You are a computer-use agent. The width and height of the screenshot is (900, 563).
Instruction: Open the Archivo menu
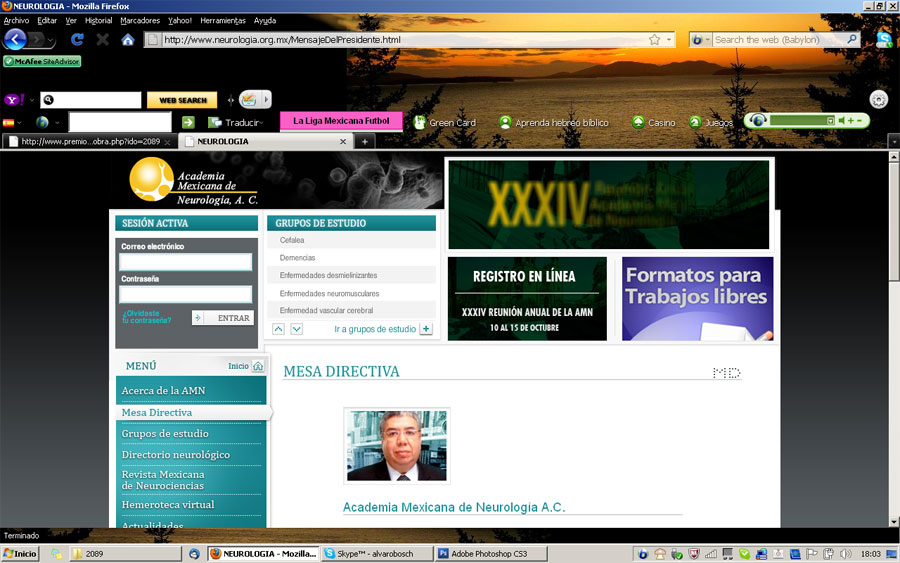click(16, 20)
